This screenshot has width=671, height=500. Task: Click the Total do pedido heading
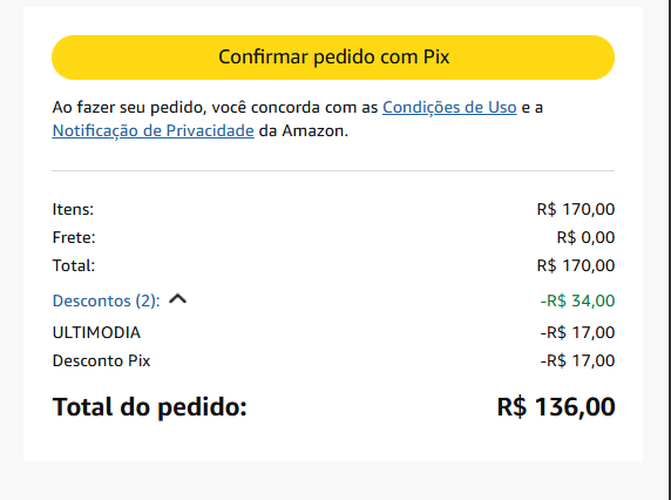click(x=149, y=407)
